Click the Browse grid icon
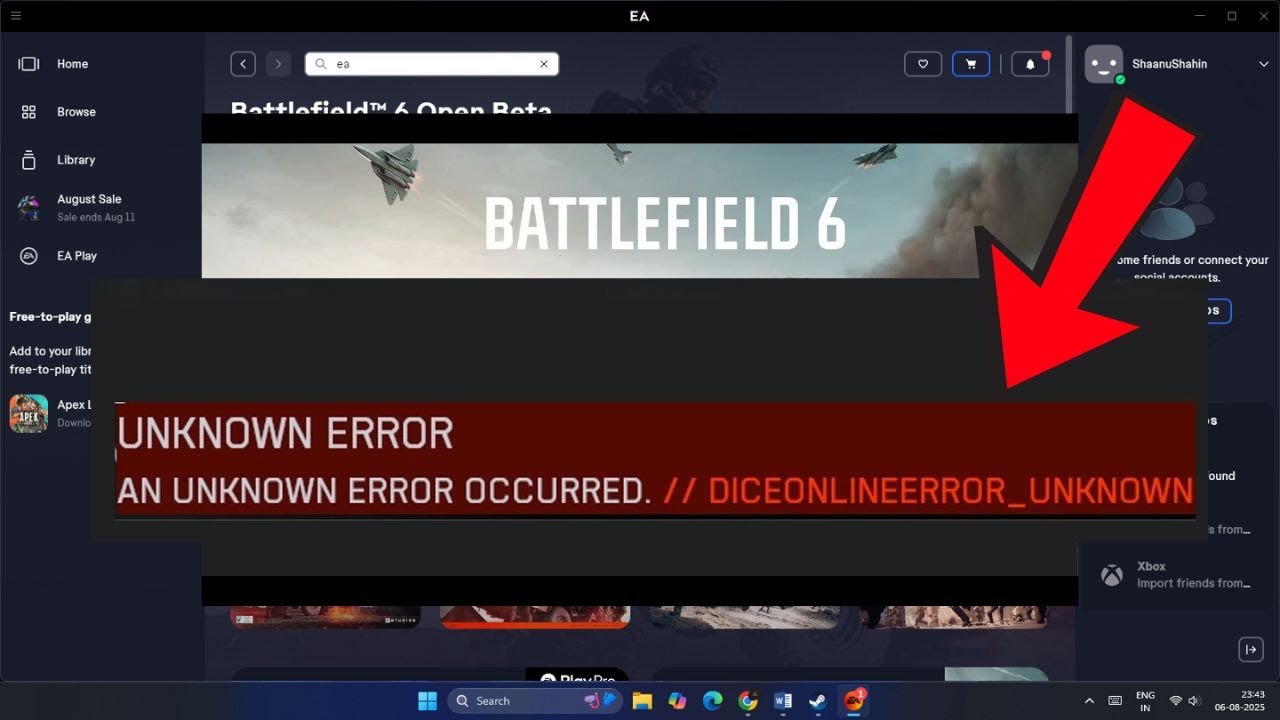The width and height of the screenshot is (1280, 720). point(29,112)
